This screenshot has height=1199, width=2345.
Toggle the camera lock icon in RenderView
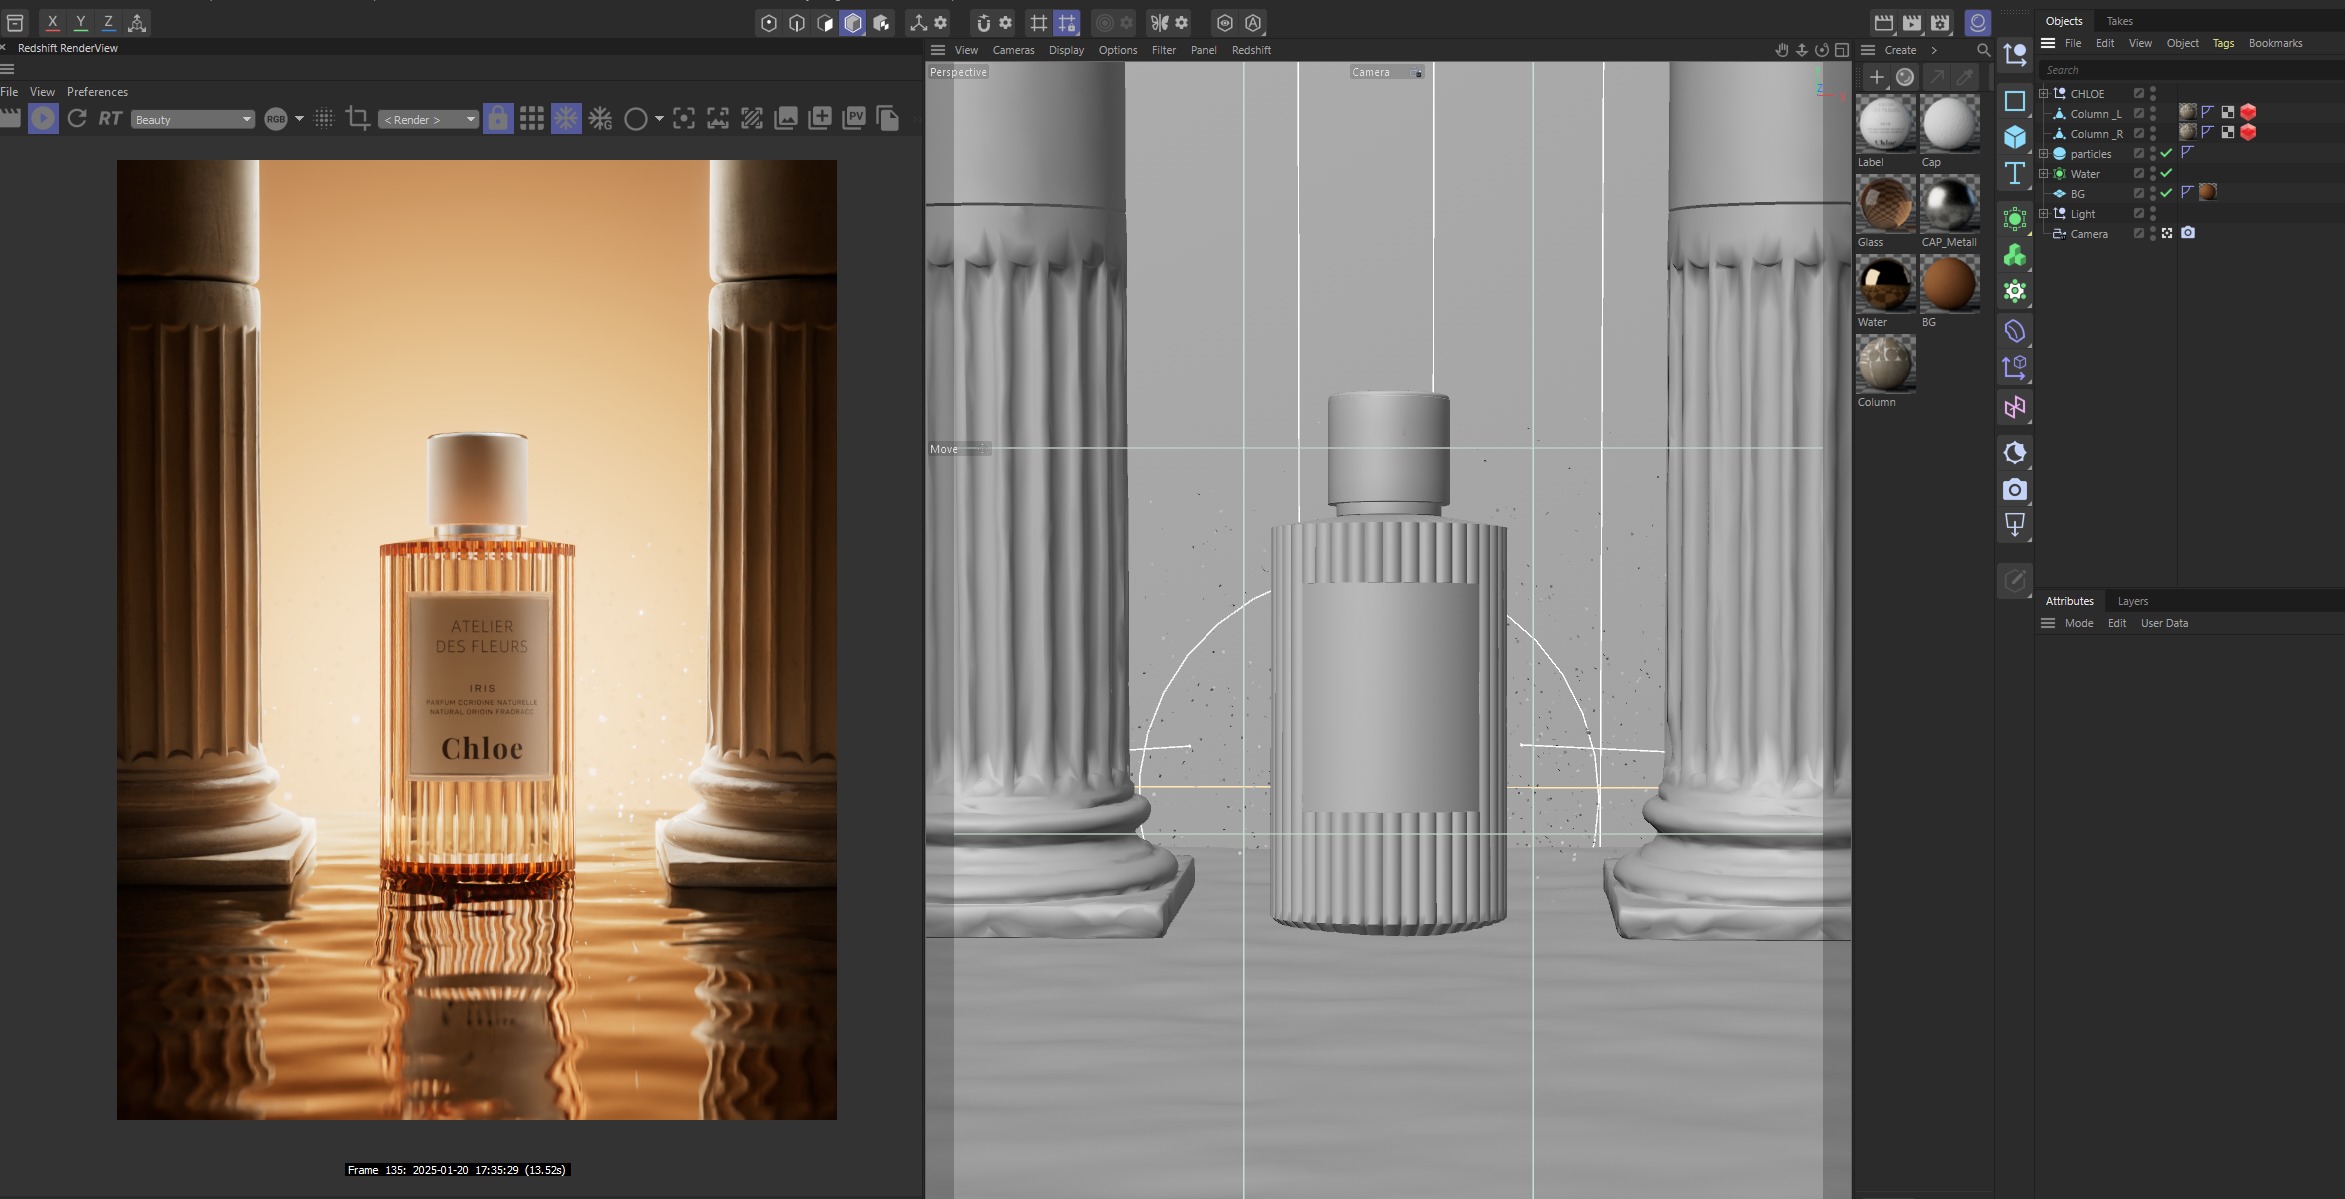coord(497,118)
